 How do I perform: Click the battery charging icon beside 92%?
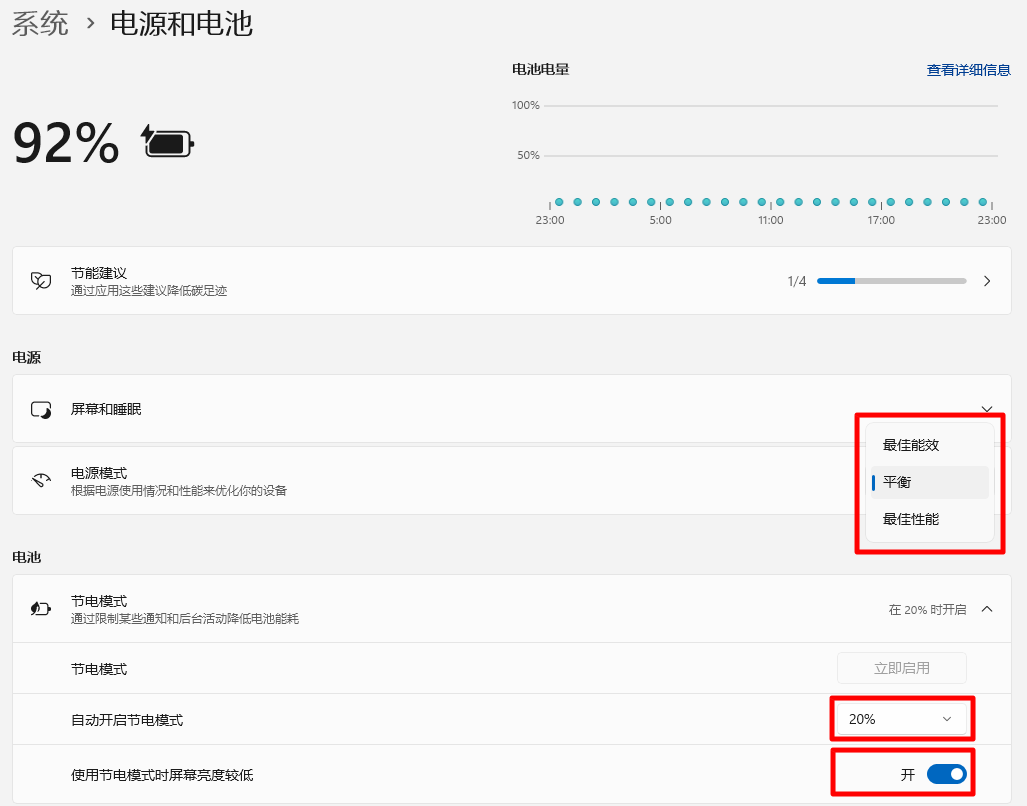coord(168,141)
